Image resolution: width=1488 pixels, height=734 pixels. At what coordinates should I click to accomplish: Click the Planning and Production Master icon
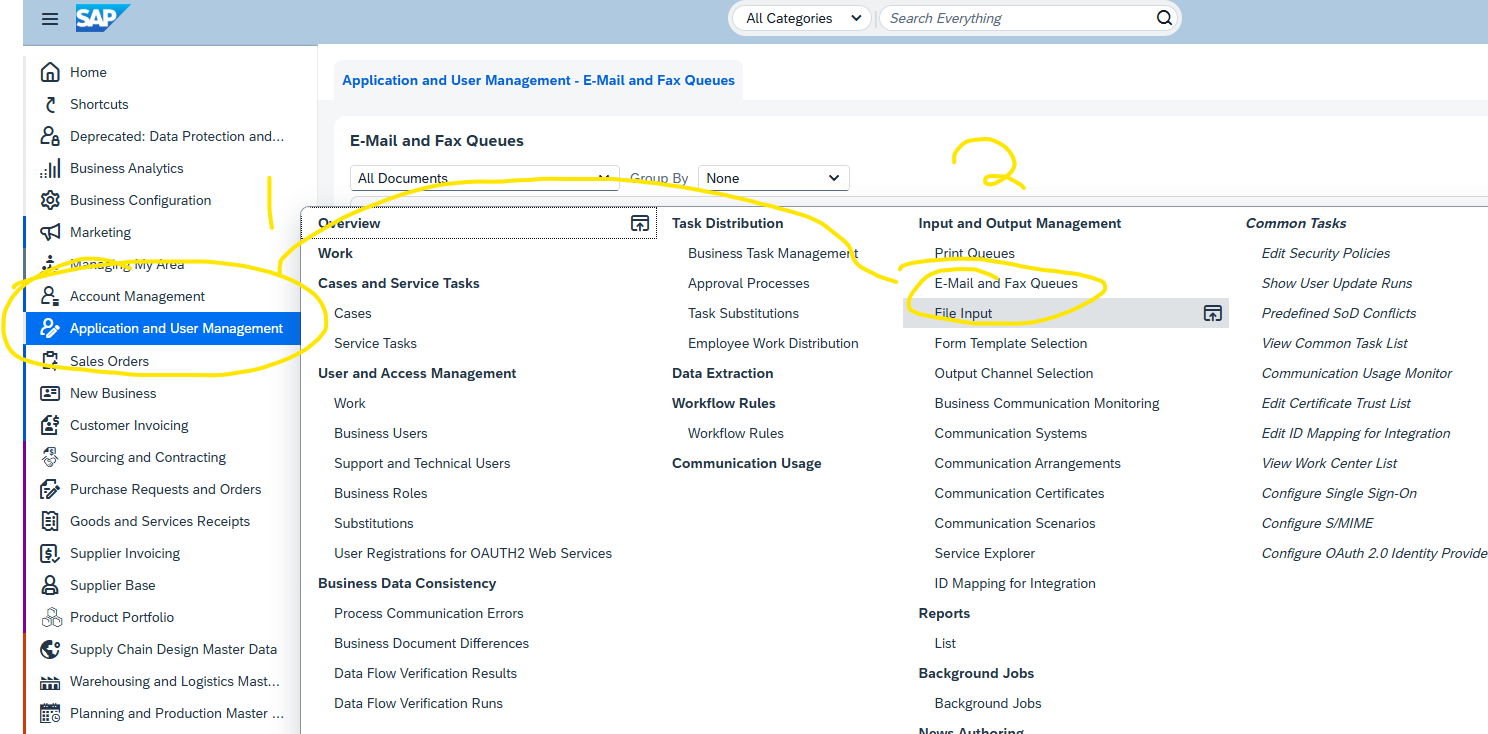click(x=50, y=713)
